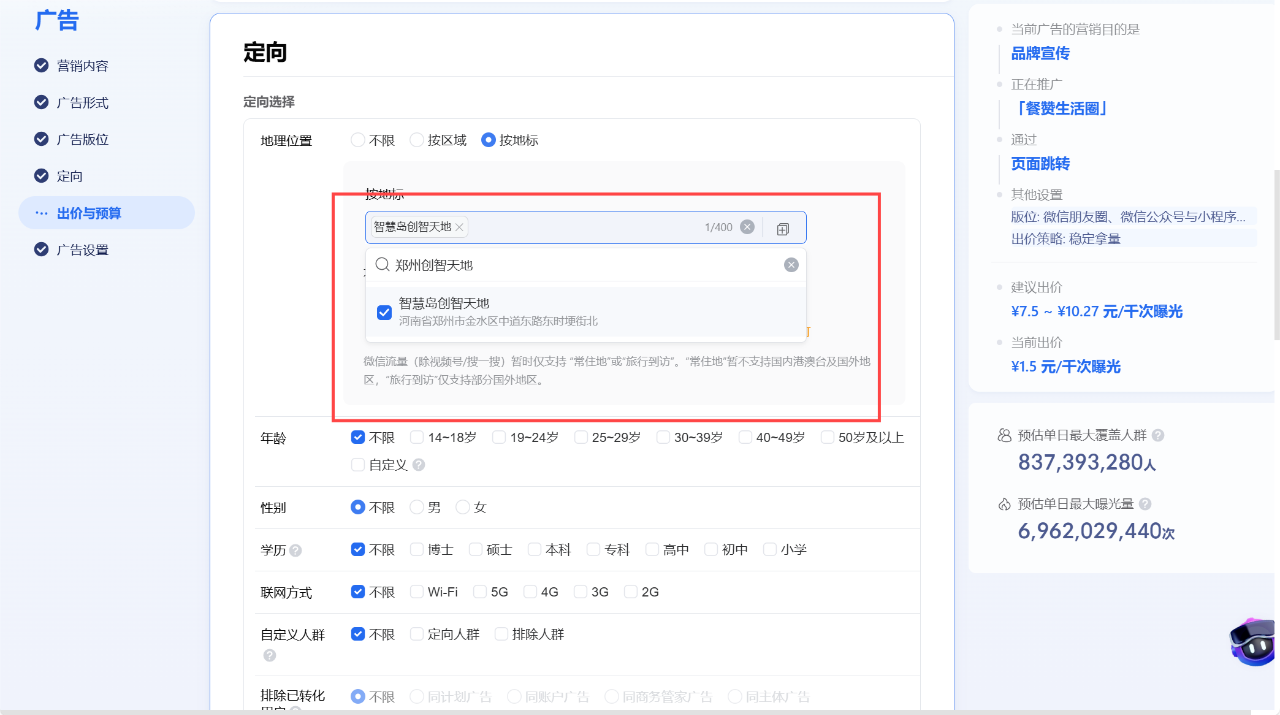Image resolution: width=1280 pixels, height=715 pixels.
Task: Click the magnifier search icon in dropdown
Action: point(382,265)
